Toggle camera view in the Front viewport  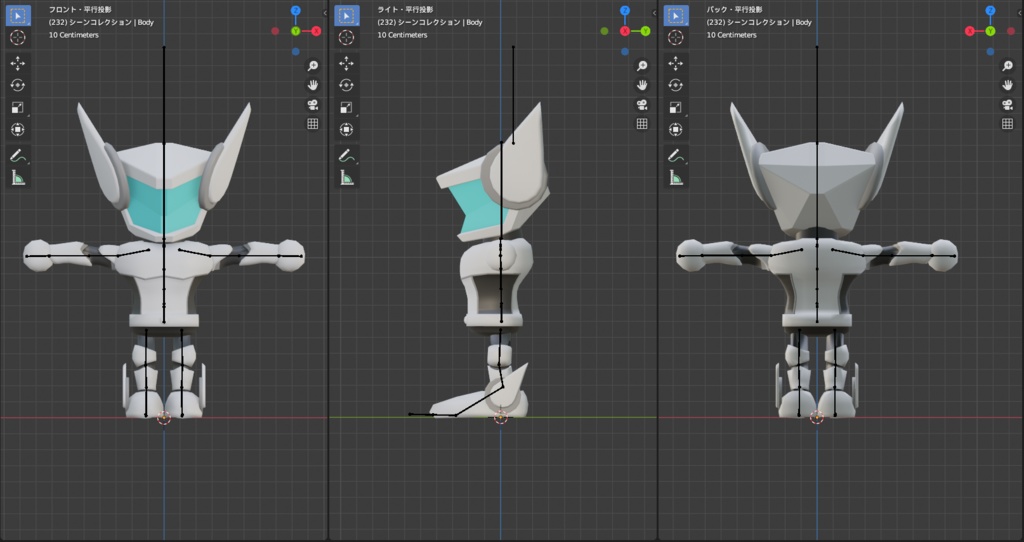[x=313, y=104]
